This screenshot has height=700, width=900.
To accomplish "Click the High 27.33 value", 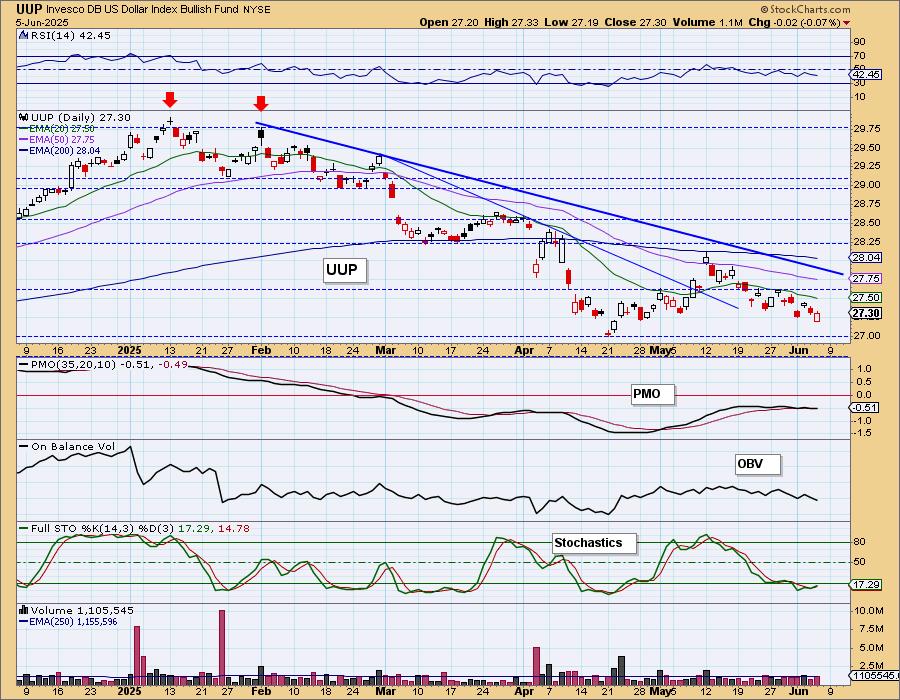I will pos(511,22).
